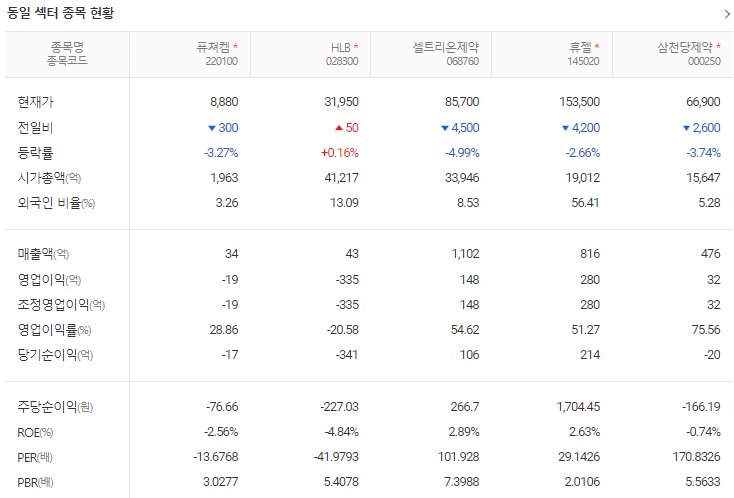
Task: Click the blue down change value 4,200
Action: click(586, 127)
